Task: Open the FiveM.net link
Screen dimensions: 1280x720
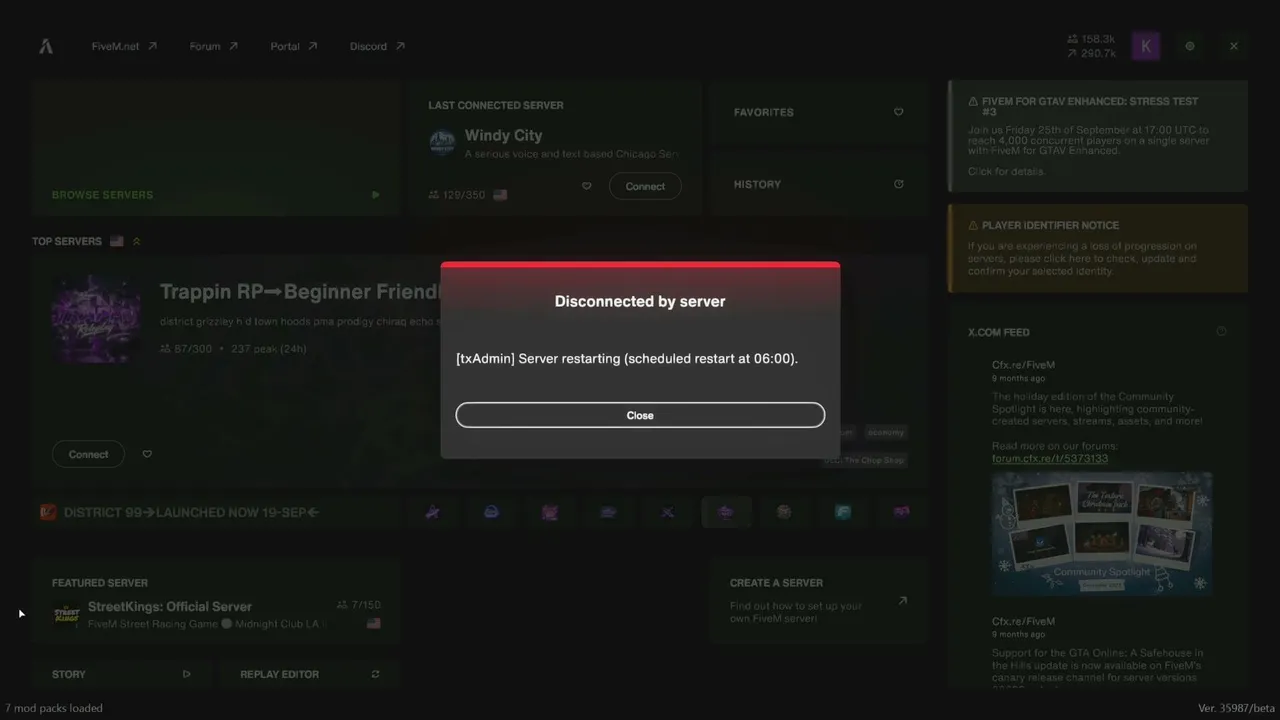Action: pos(124,46)
